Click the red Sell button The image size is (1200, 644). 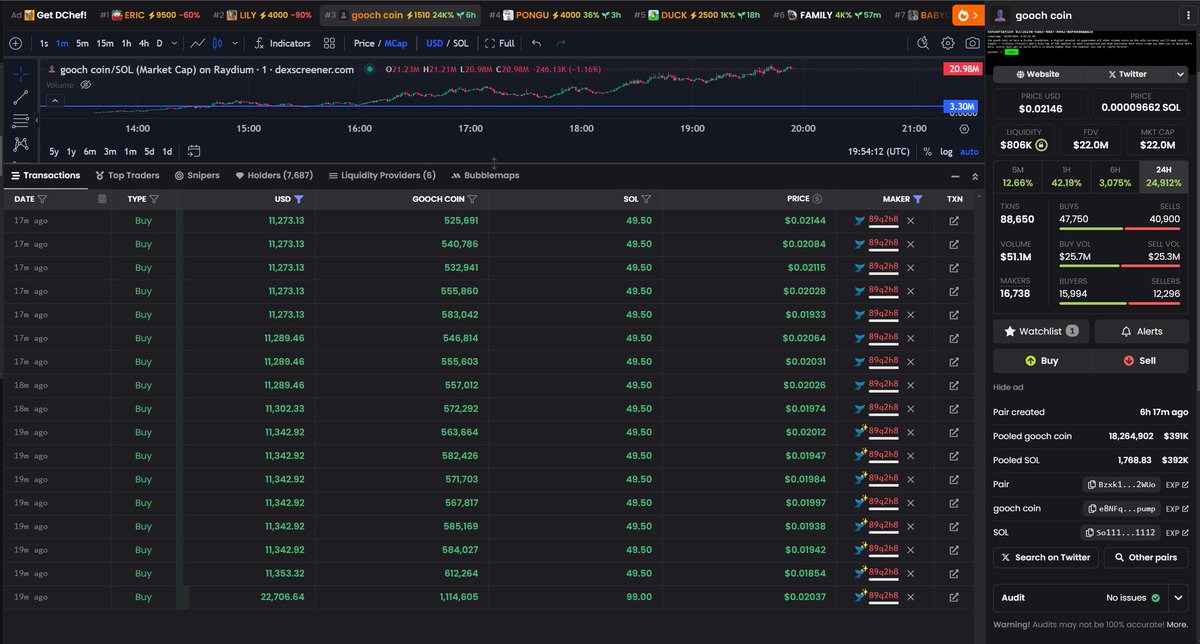pos(1140,360)
